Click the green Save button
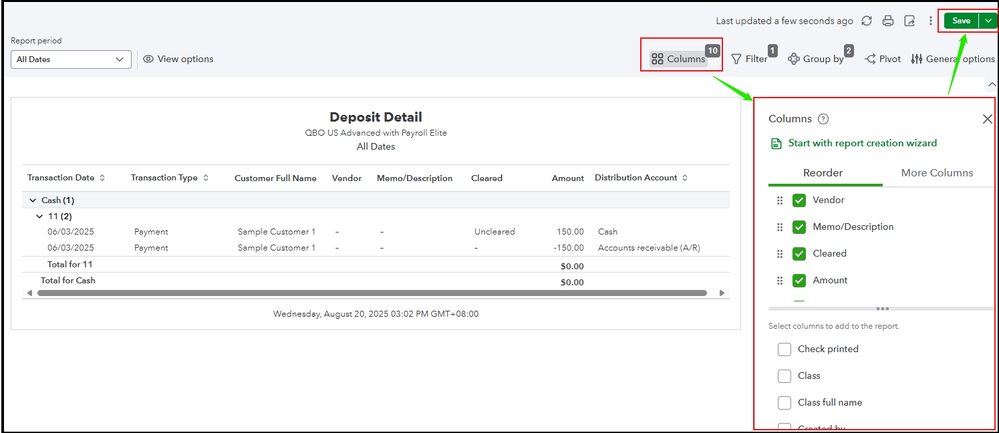Viewport: 999px width, 433px height. (960, 21)
